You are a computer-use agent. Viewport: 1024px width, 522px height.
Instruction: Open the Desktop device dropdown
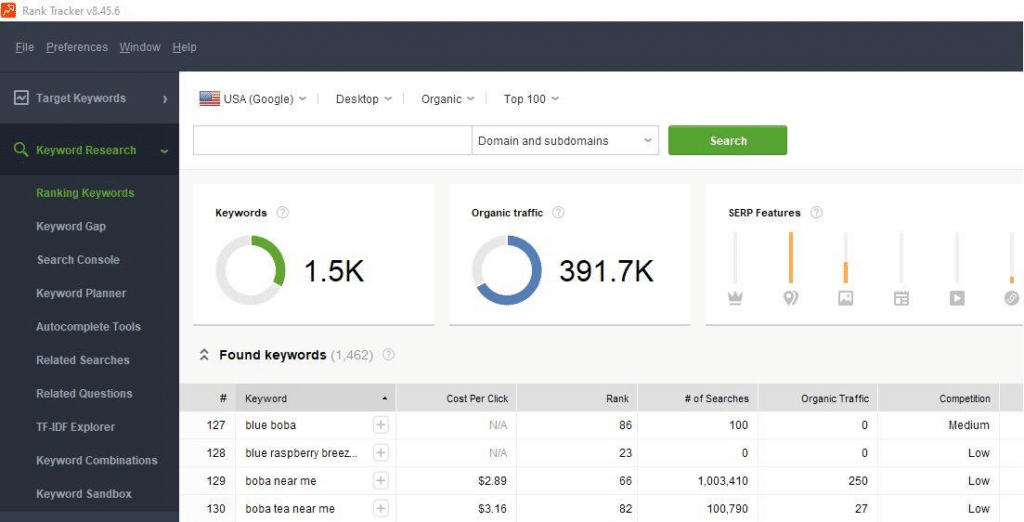click(x=364, y=99)
